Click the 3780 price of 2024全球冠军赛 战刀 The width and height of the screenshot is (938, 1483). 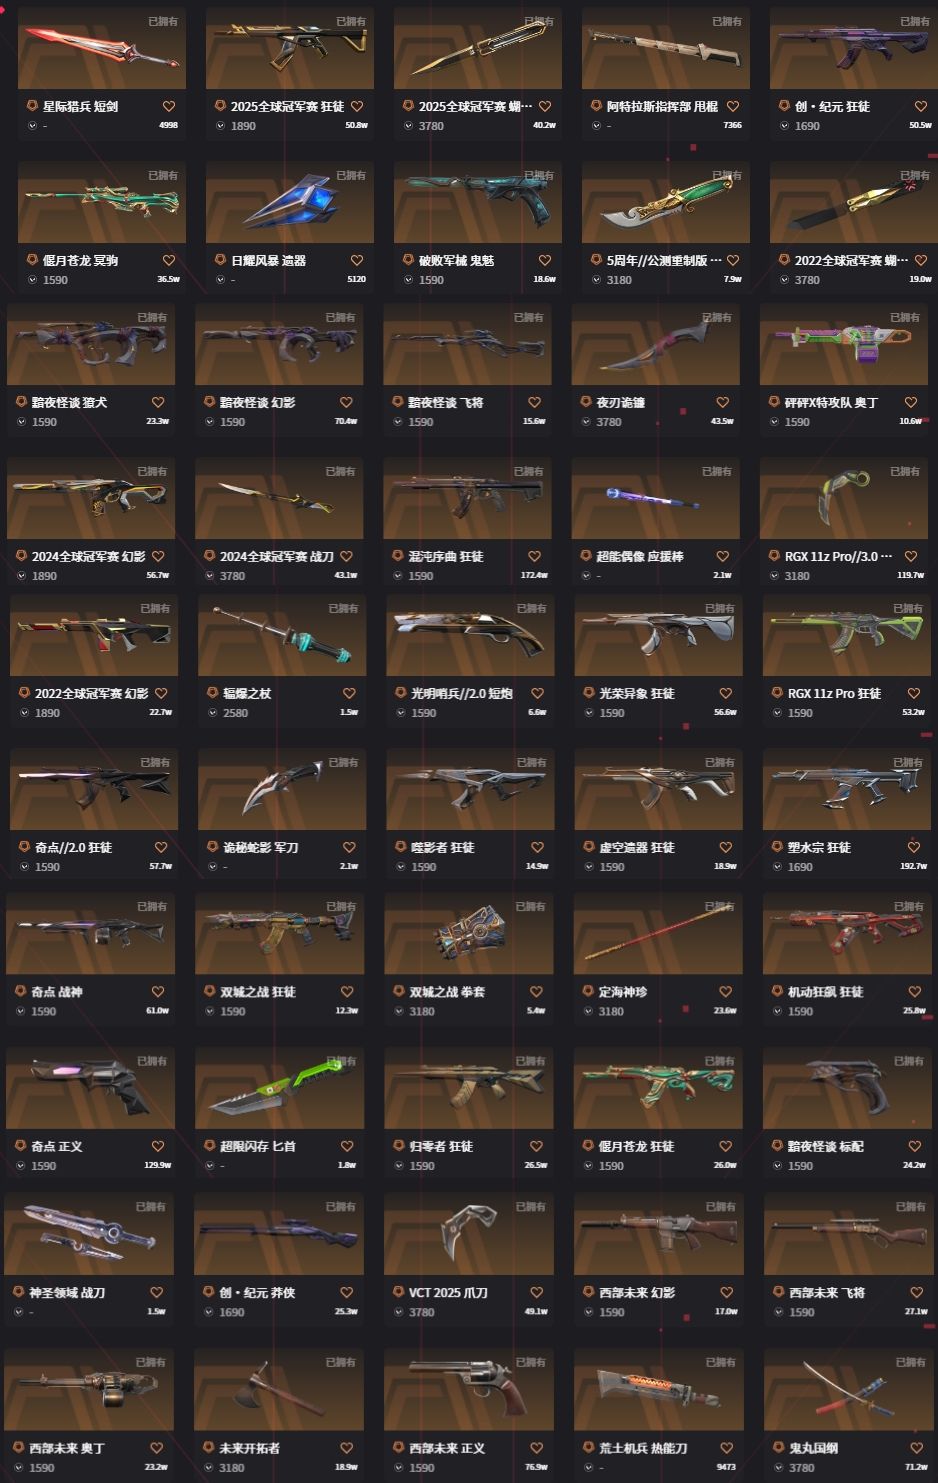233,576
